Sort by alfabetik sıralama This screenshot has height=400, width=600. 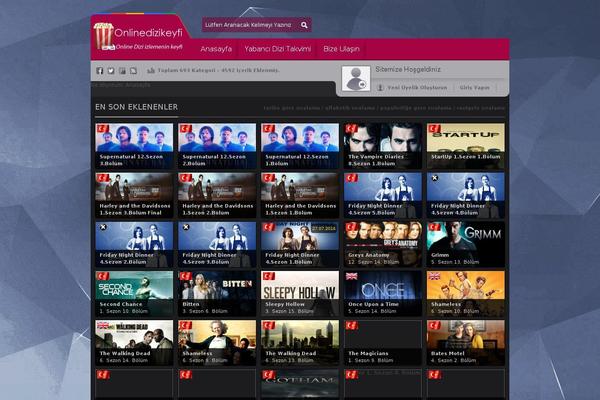pyautogui.click(x=350, y=108)
